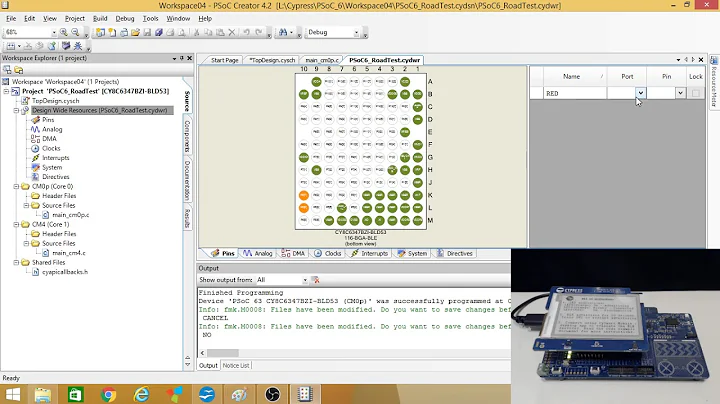Viewport: 720px width, 404px height.
Task: Clear the output window contents icon
Action: pos(315,280)
